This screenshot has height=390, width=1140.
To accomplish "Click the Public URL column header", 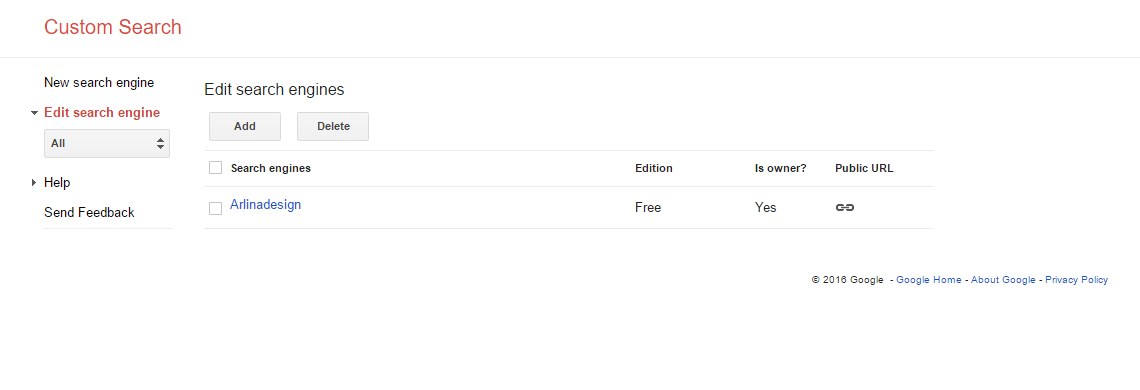I will (x=864, y=168).
